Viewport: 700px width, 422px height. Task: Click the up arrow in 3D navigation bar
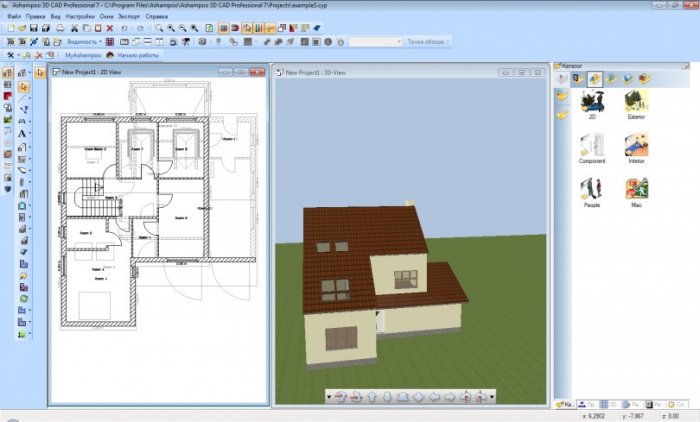coord(372,397)
